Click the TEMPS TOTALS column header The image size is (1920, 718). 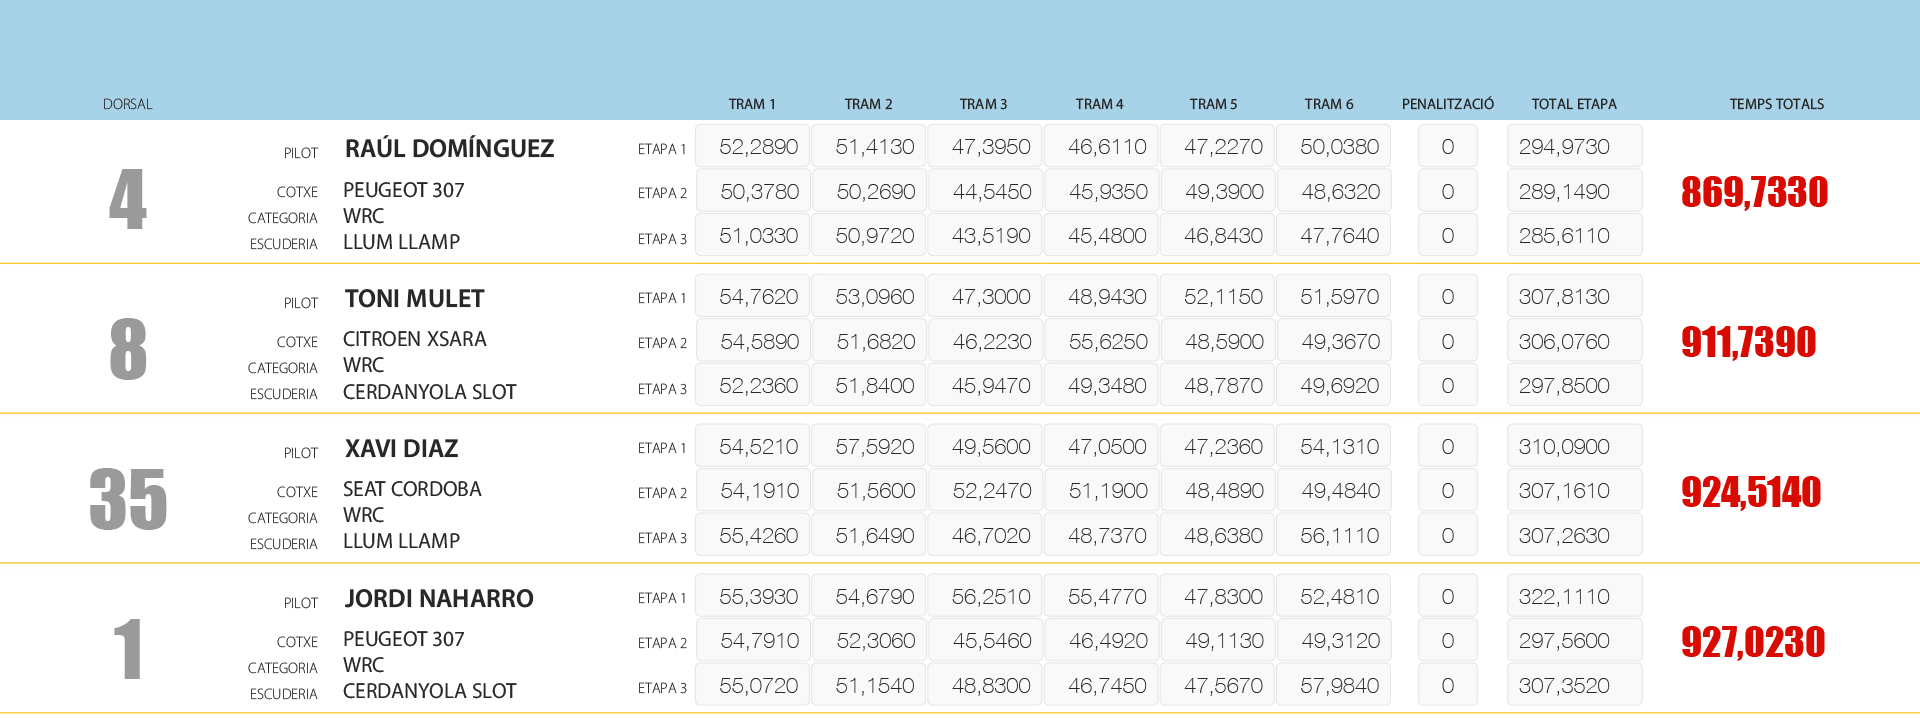(1776, 104)
